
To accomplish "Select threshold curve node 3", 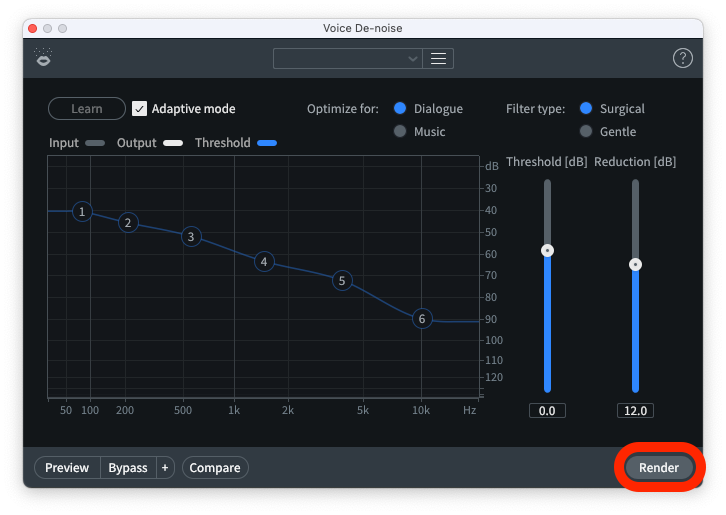I will tap(190, 237).
